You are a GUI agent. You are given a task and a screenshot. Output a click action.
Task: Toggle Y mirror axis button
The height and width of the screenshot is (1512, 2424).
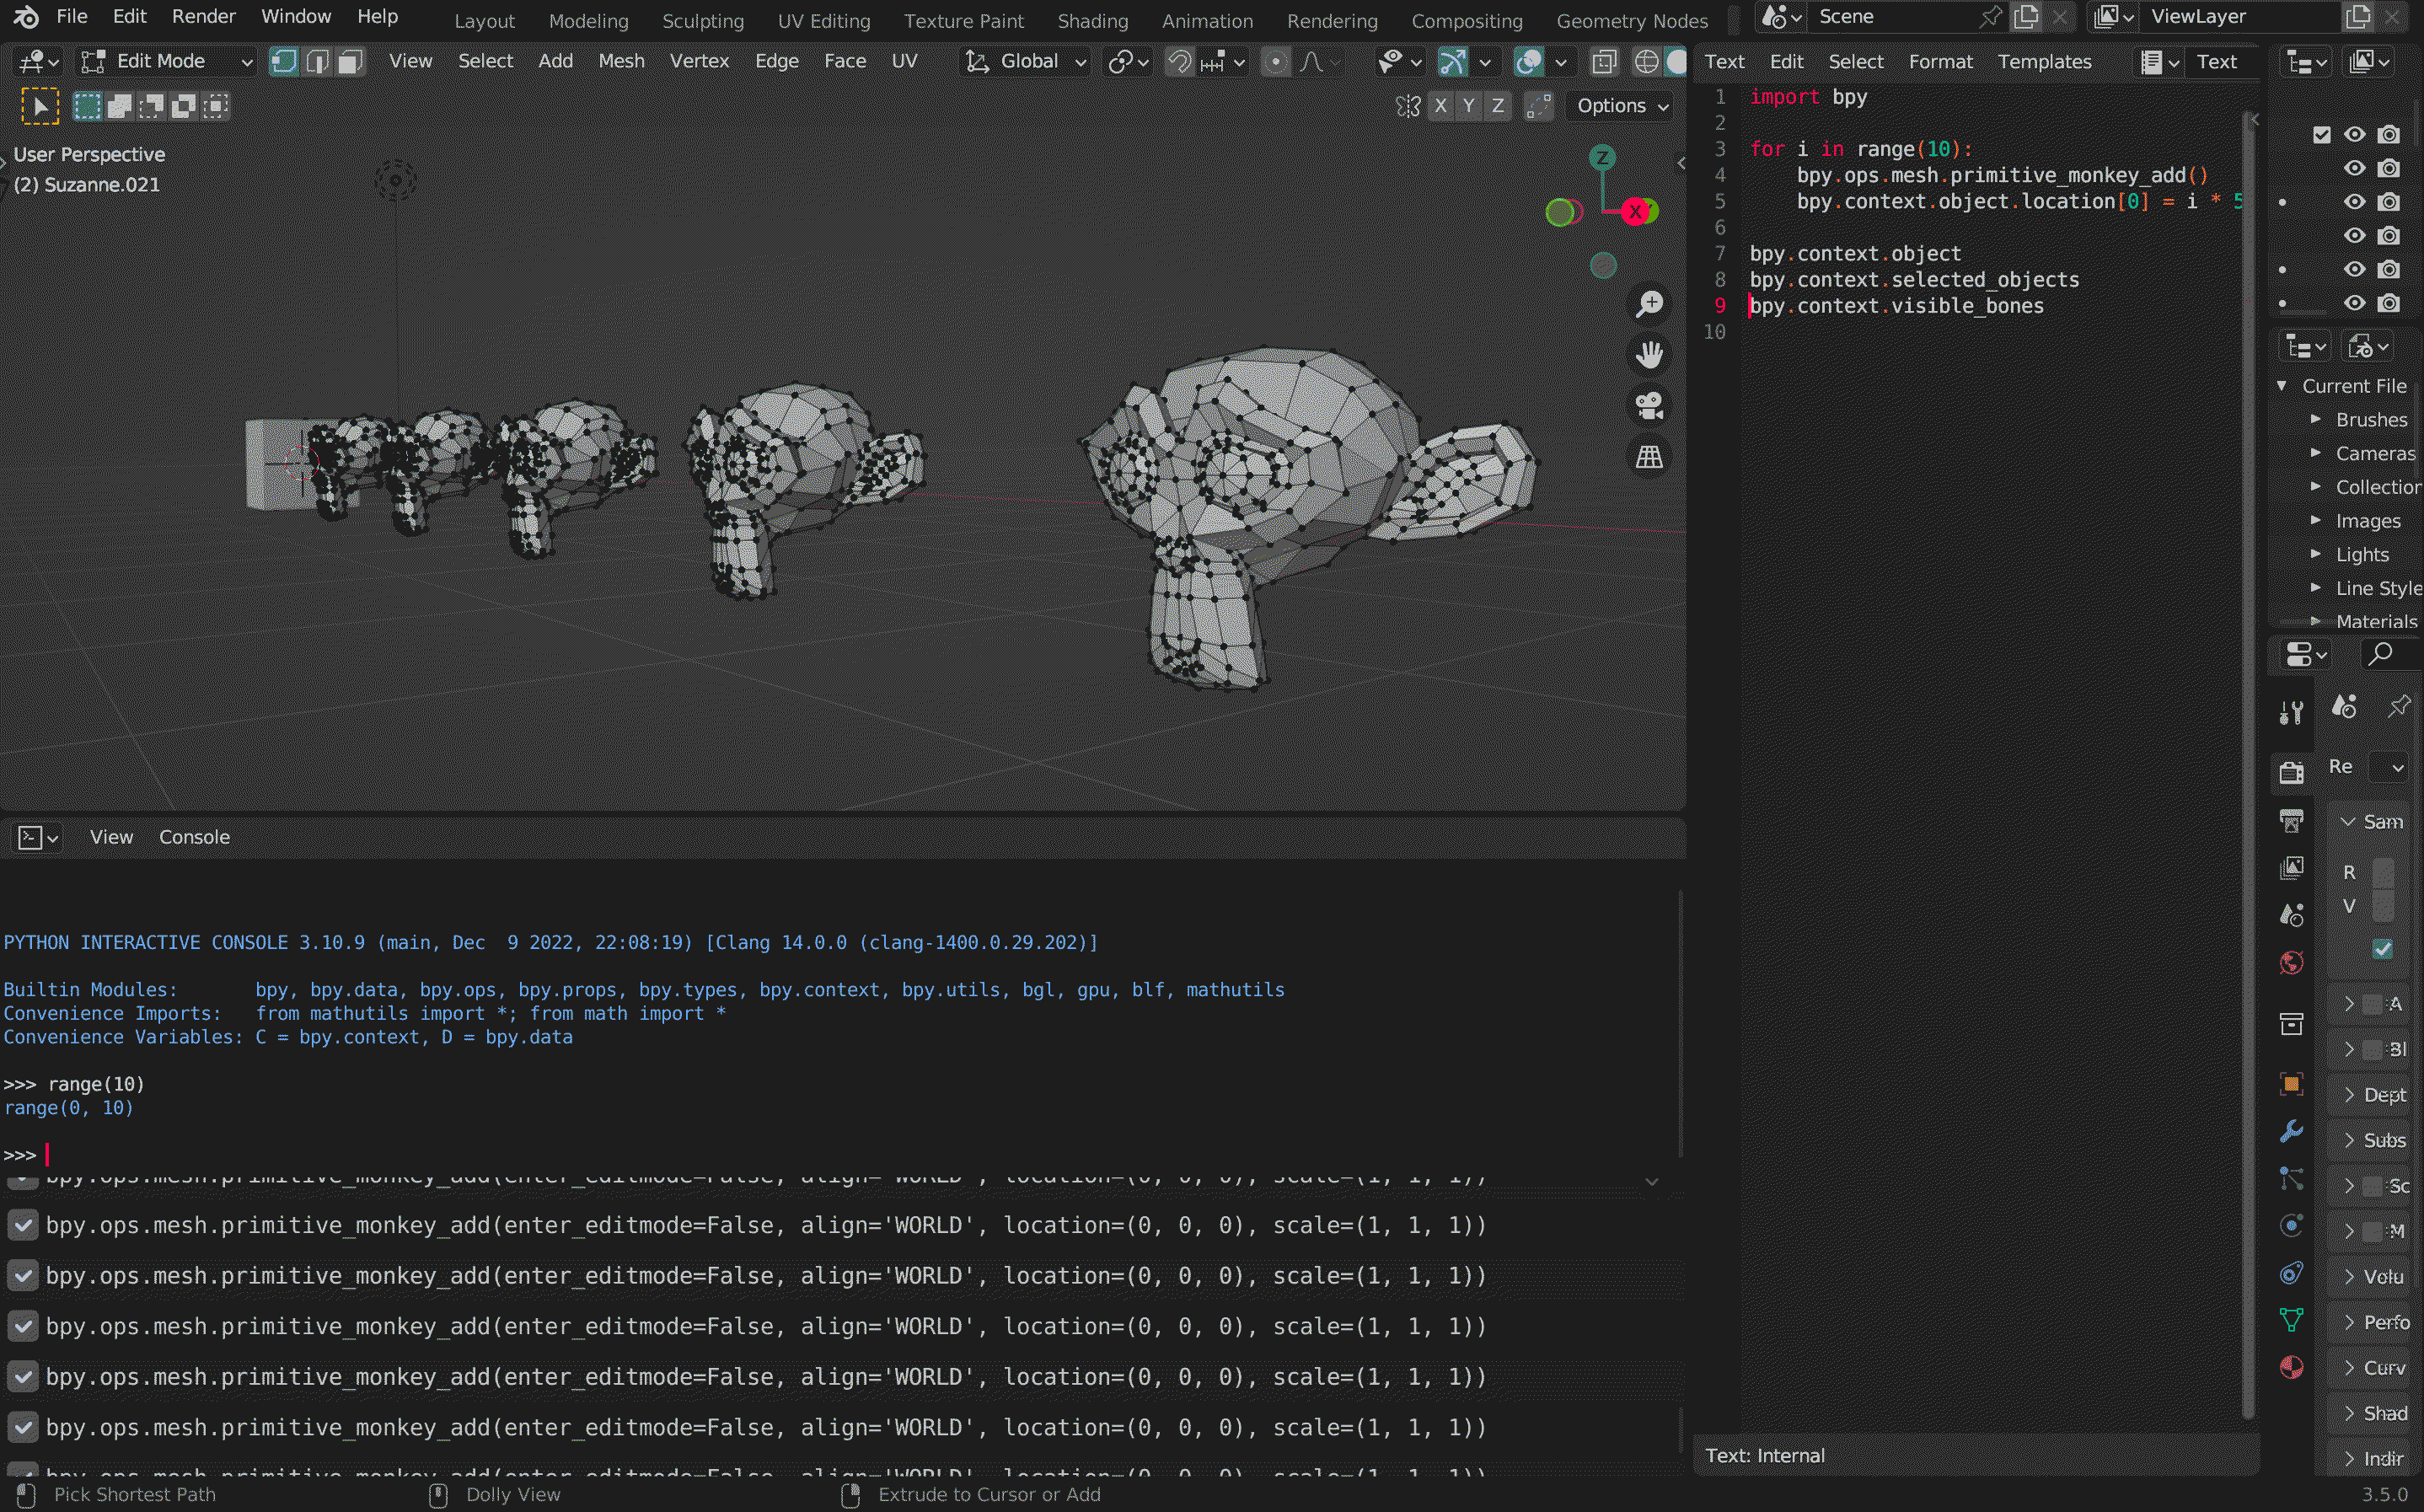1468,106
